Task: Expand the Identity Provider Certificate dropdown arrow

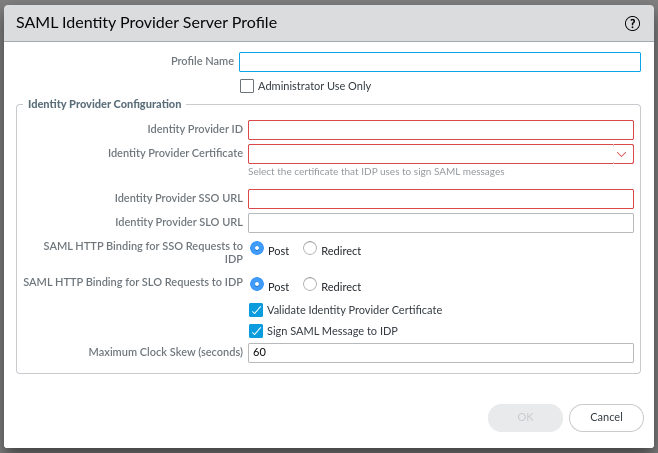Action: tap(621, 154)
